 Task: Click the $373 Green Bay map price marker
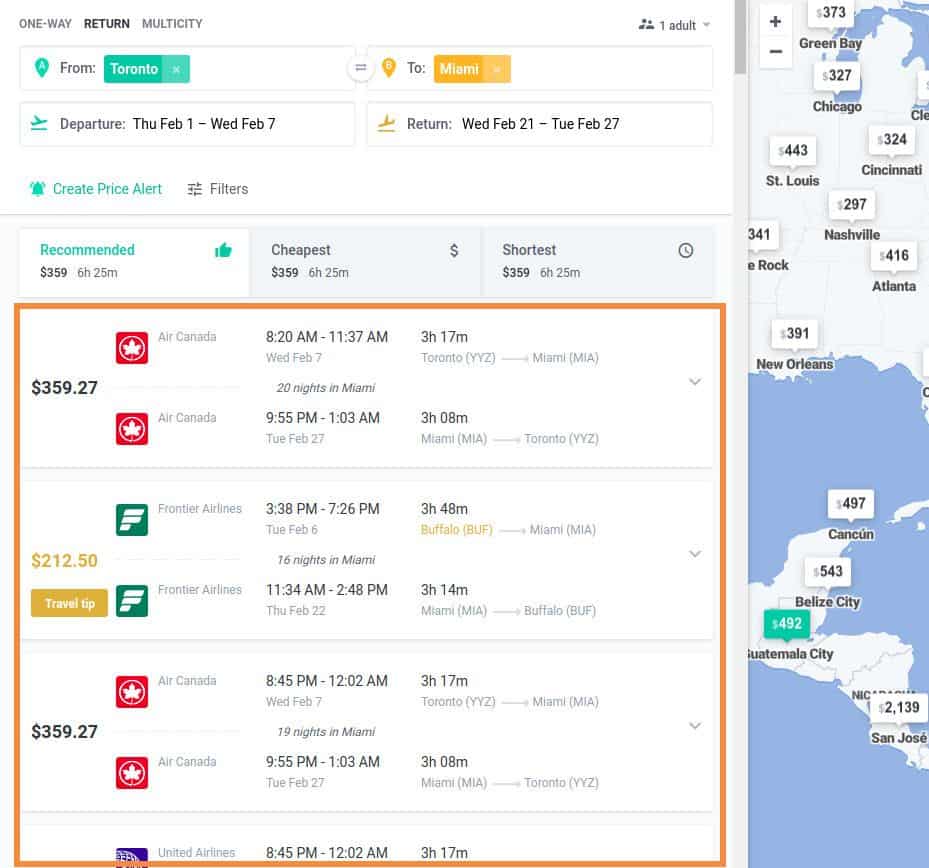coord(831,12)
